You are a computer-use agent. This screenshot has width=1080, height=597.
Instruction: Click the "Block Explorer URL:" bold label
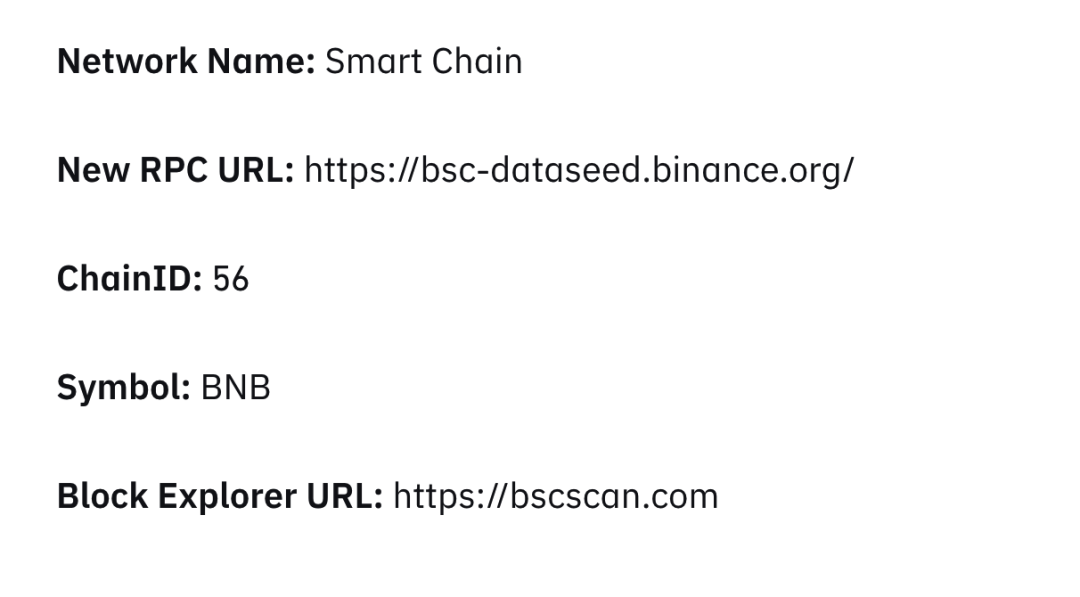click(x=219, y=496)
